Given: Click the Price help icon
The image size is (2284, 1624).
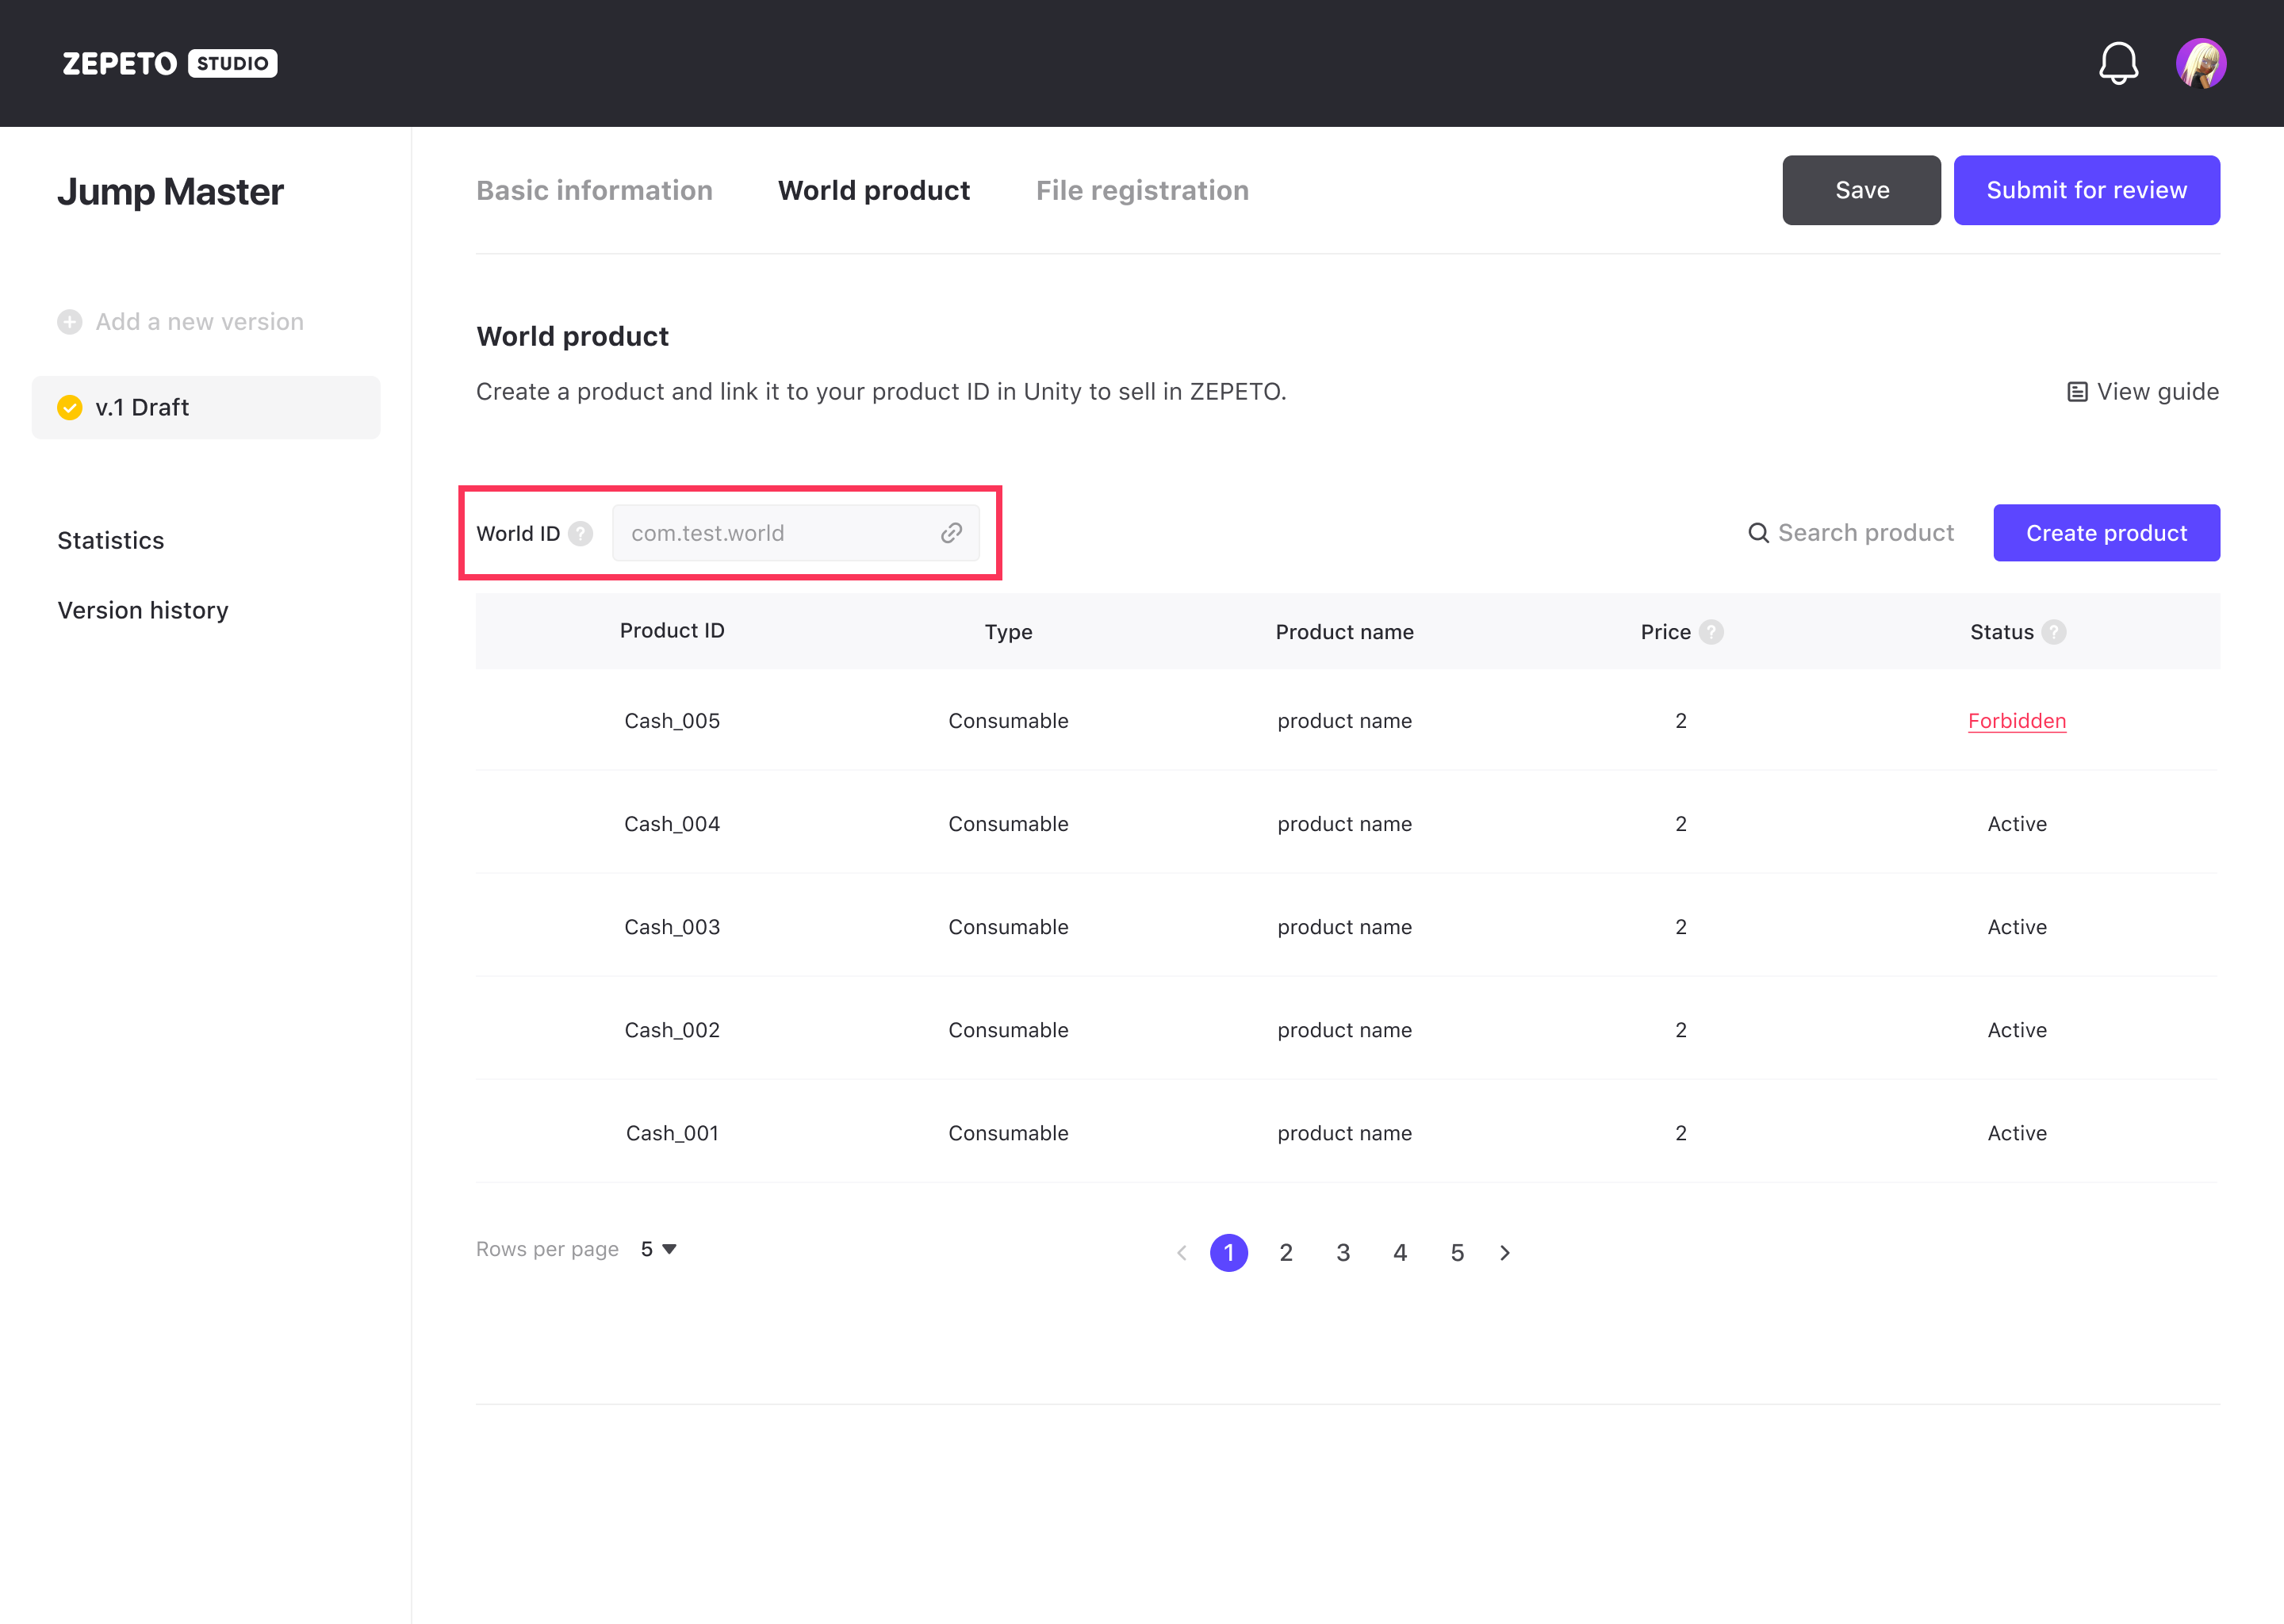Looking at the screenshot, I should [1711, 632].
